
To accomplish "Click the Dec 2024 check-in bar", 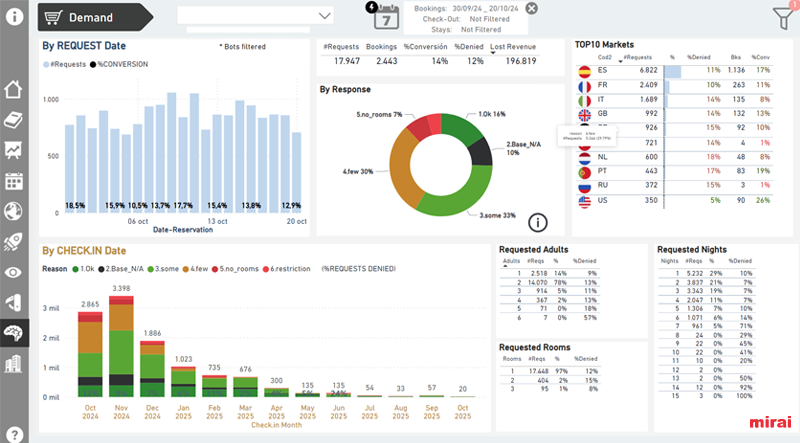I will 153,369.
